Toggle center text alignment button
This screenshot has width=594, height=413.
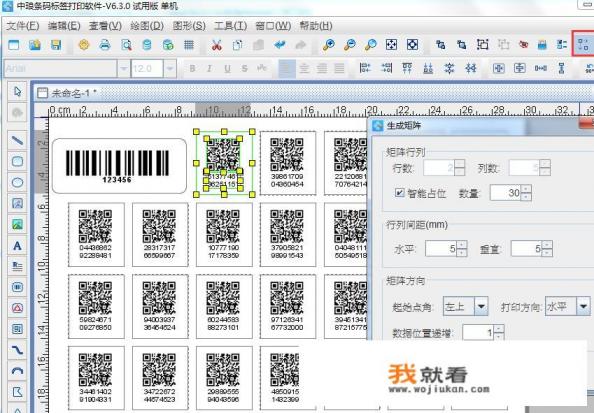click(304, 69)
